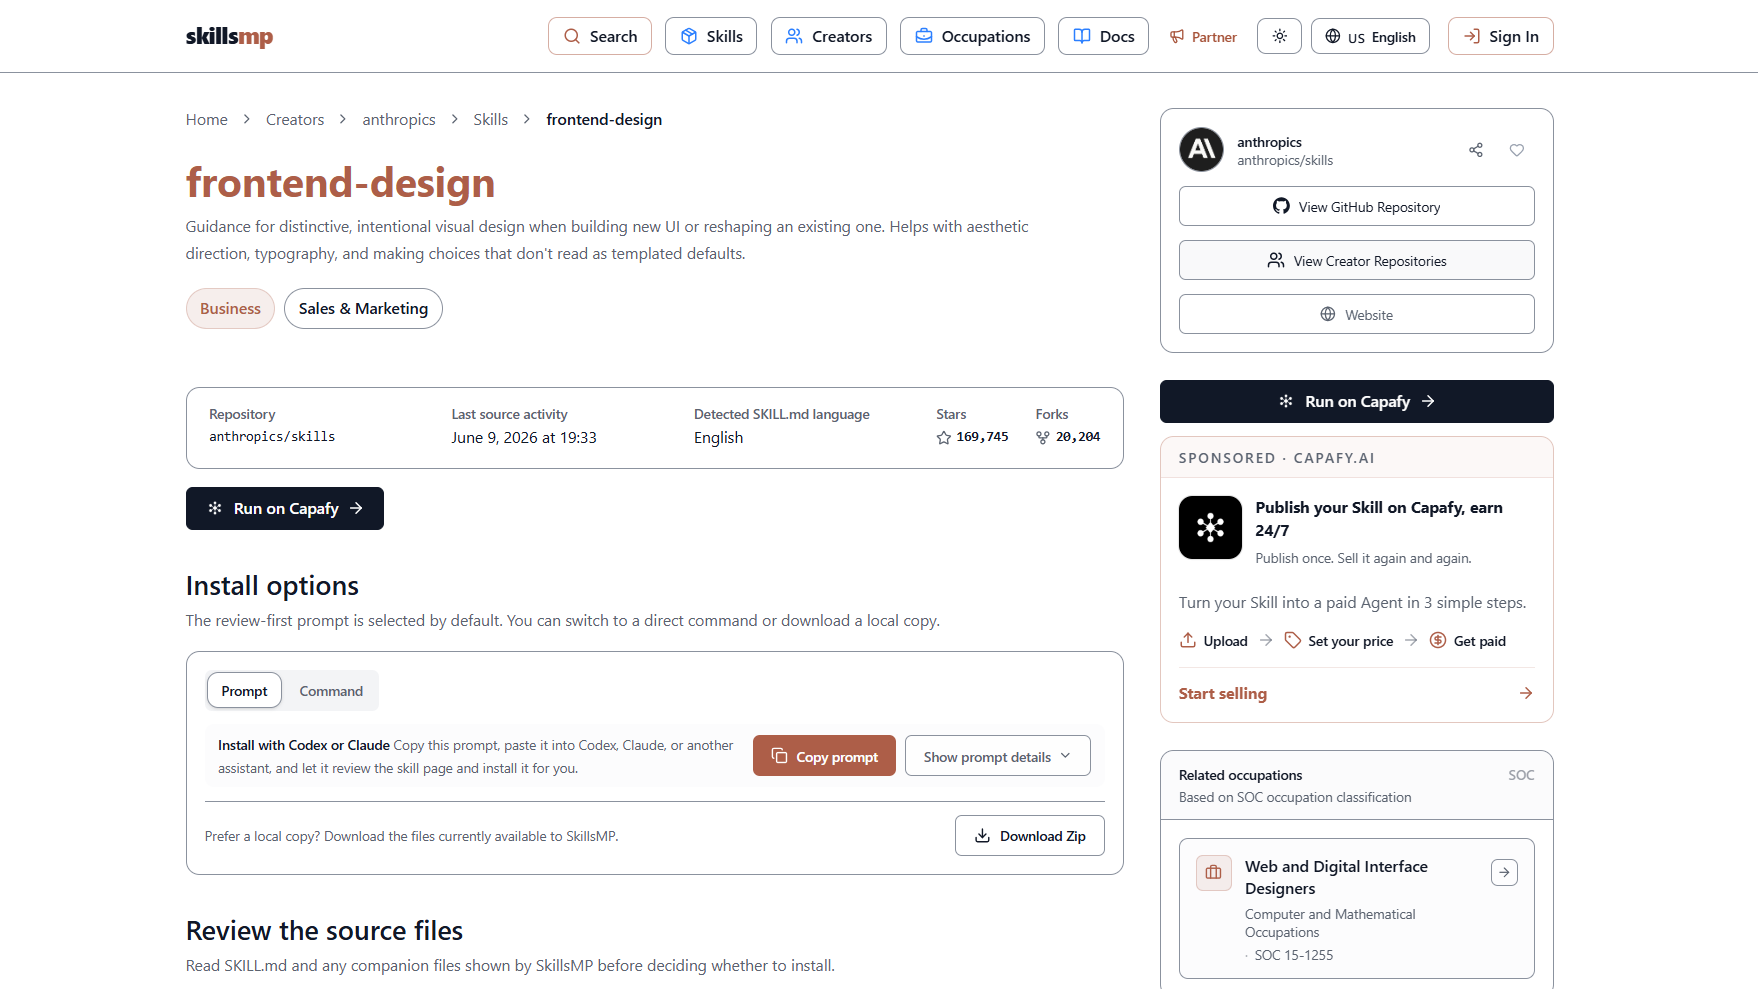Click the Business category tag
1758x989 pixels.
(x=230, y=308)
